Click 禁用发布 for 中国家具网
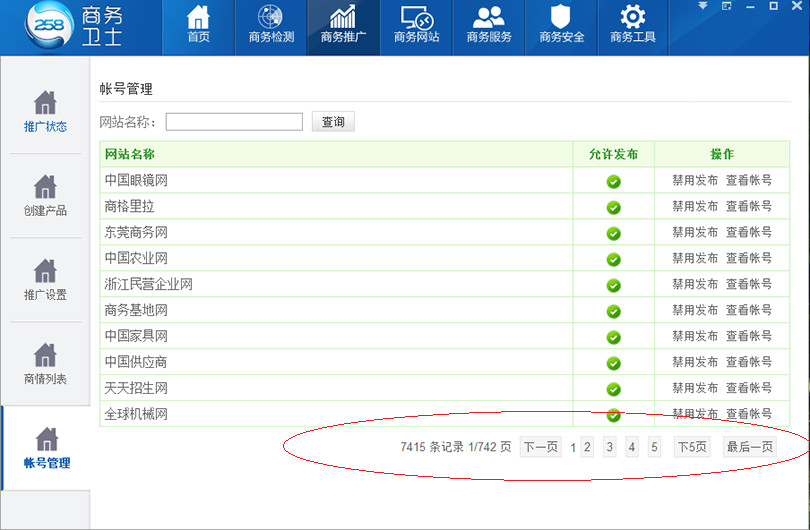The height and width of the screenshot is (530, 810). (695, 336)
